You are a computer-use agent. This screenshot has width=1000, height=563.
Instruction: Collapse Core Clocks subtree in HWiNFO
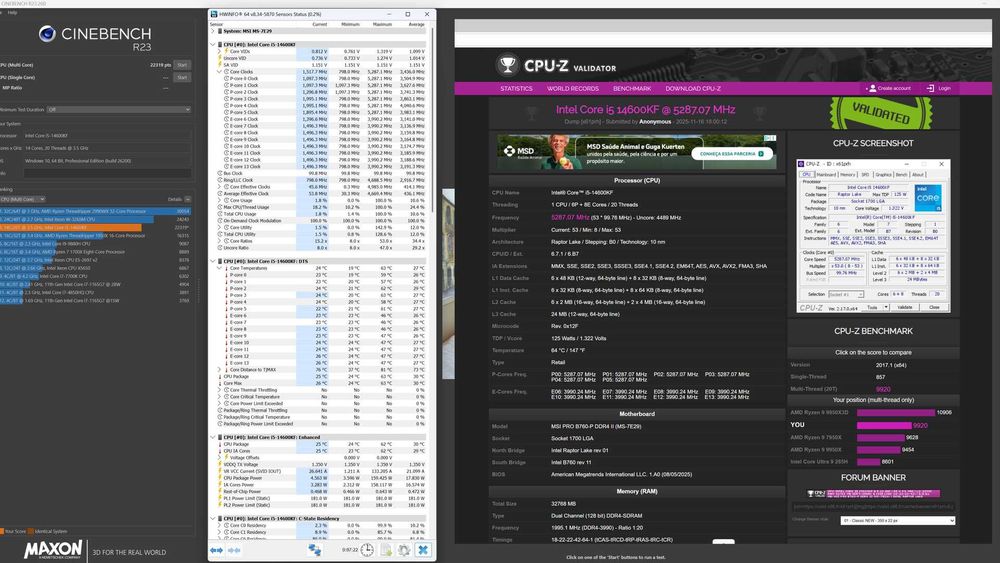tap(220, 71)
